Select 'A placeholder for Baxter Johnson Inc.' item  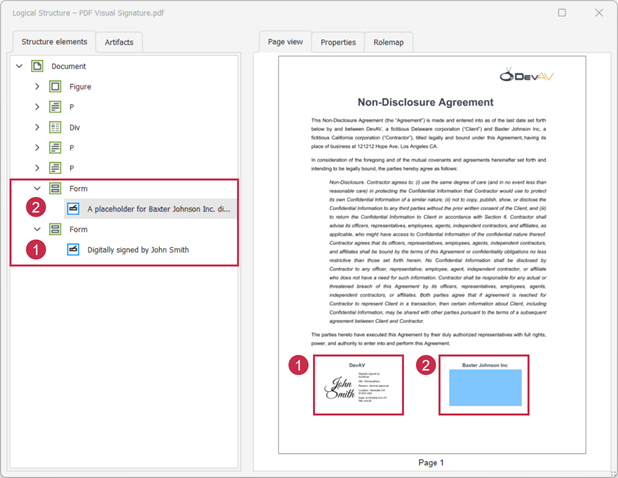pos(158,209)
